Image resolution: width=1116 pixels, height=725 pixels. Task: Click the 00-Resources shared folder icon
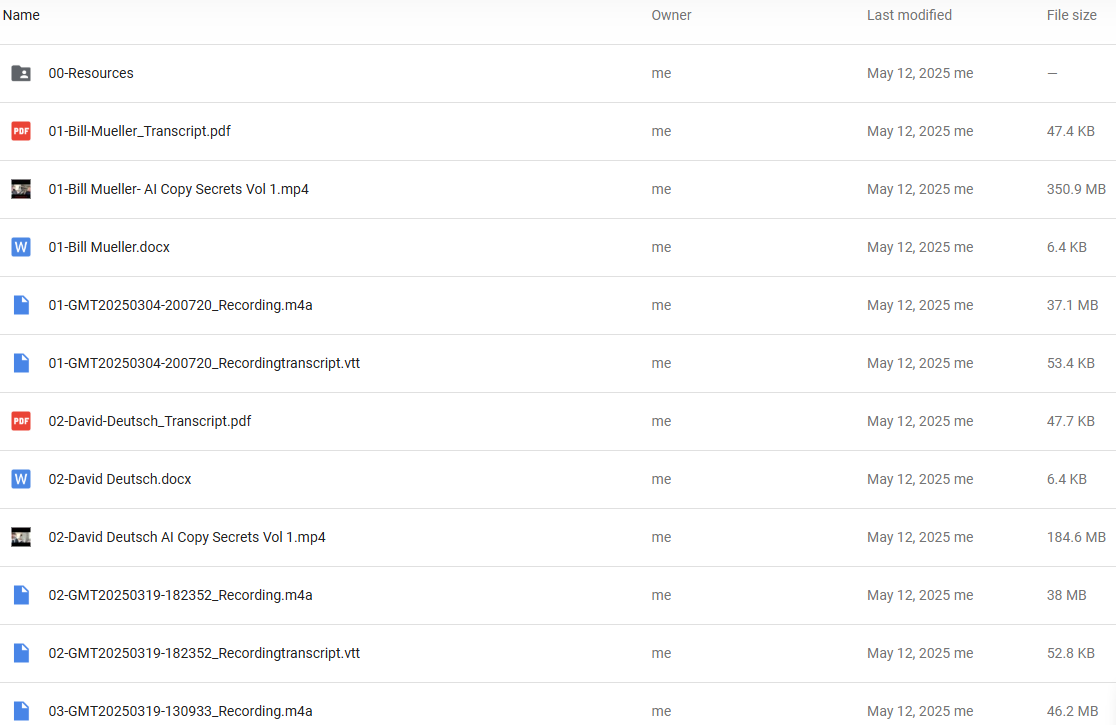coord(21,73)
